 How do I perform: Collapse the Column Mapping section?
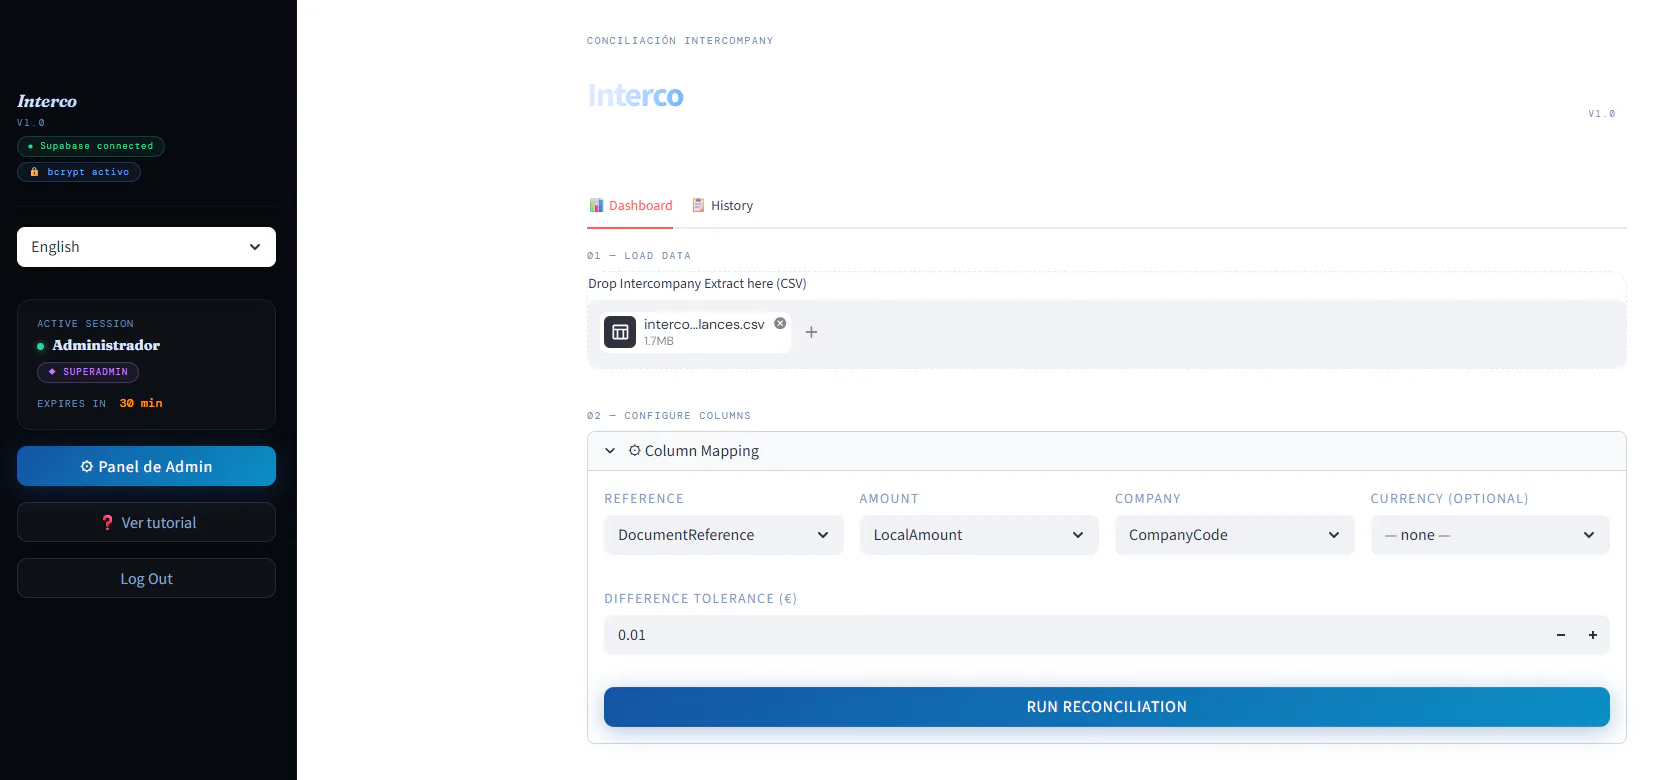pyautogui.click(x=1106, y=451)
